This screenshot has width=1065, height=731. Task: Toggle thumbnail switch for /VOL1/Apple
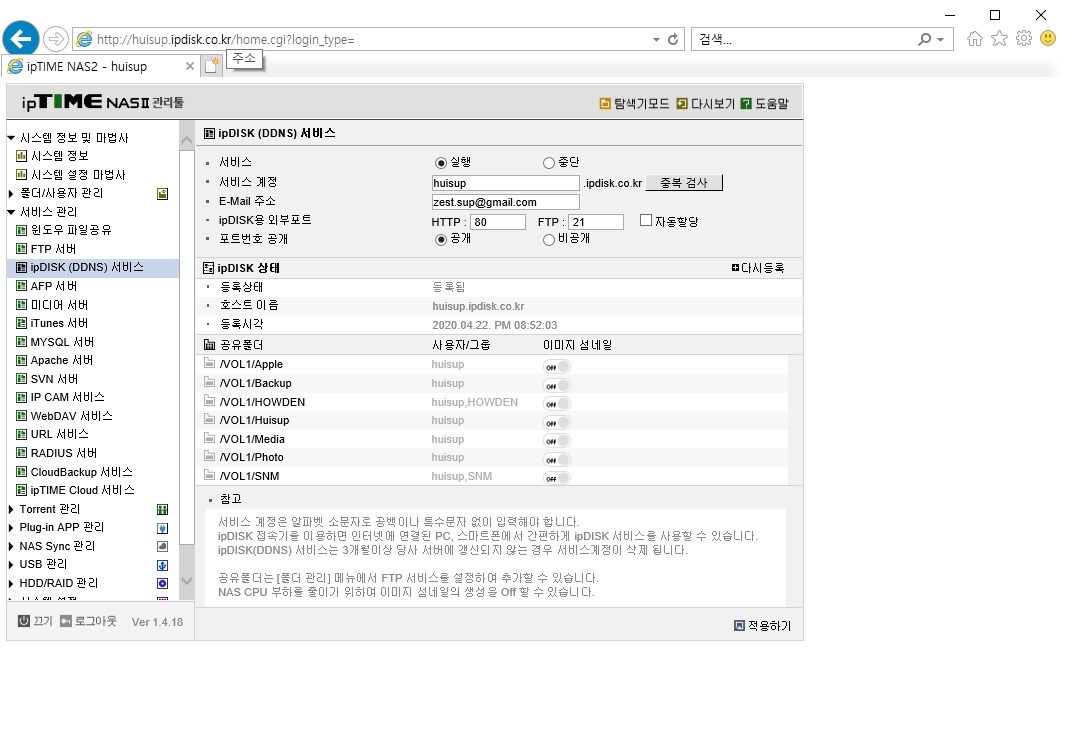(x=557, y=367)
